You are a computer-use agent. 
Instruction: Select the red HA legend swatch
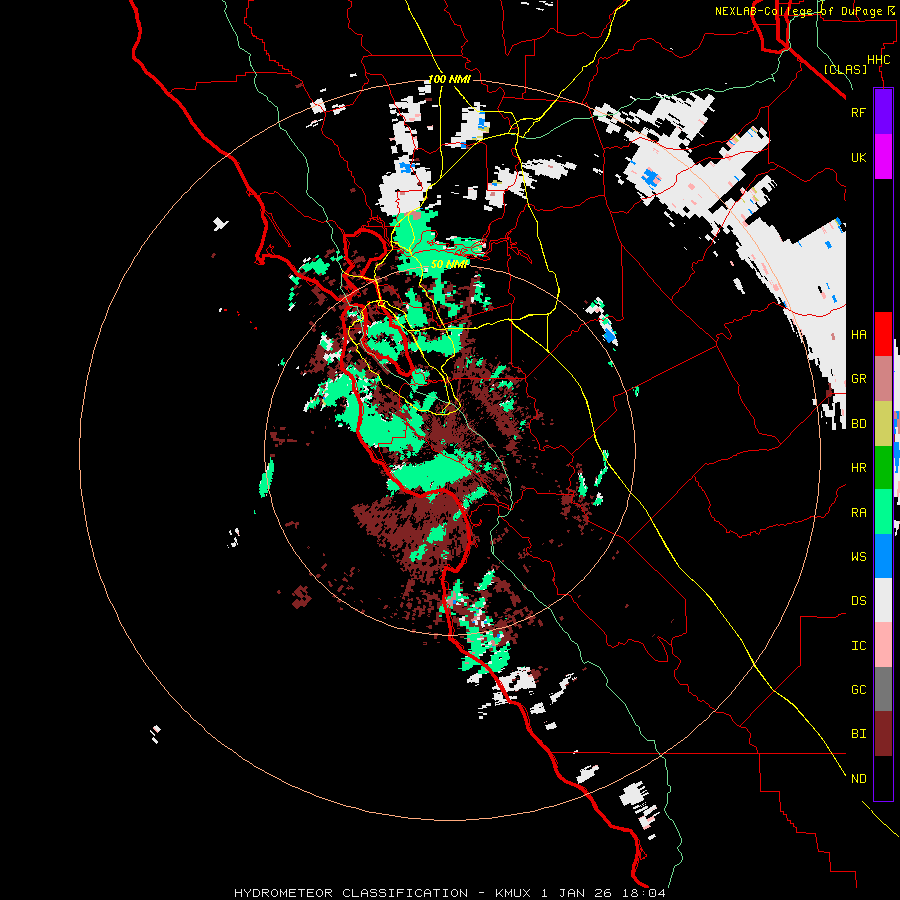[883, 334]
